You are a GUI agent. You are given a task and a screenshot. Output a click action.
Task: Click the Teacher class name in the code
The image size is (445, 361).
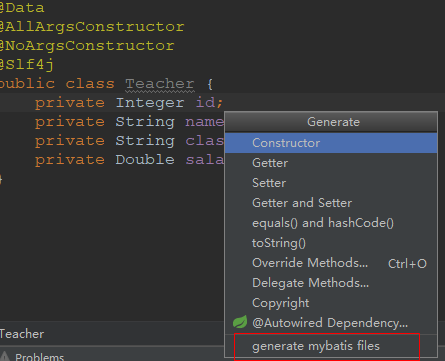tap(160, 84)
